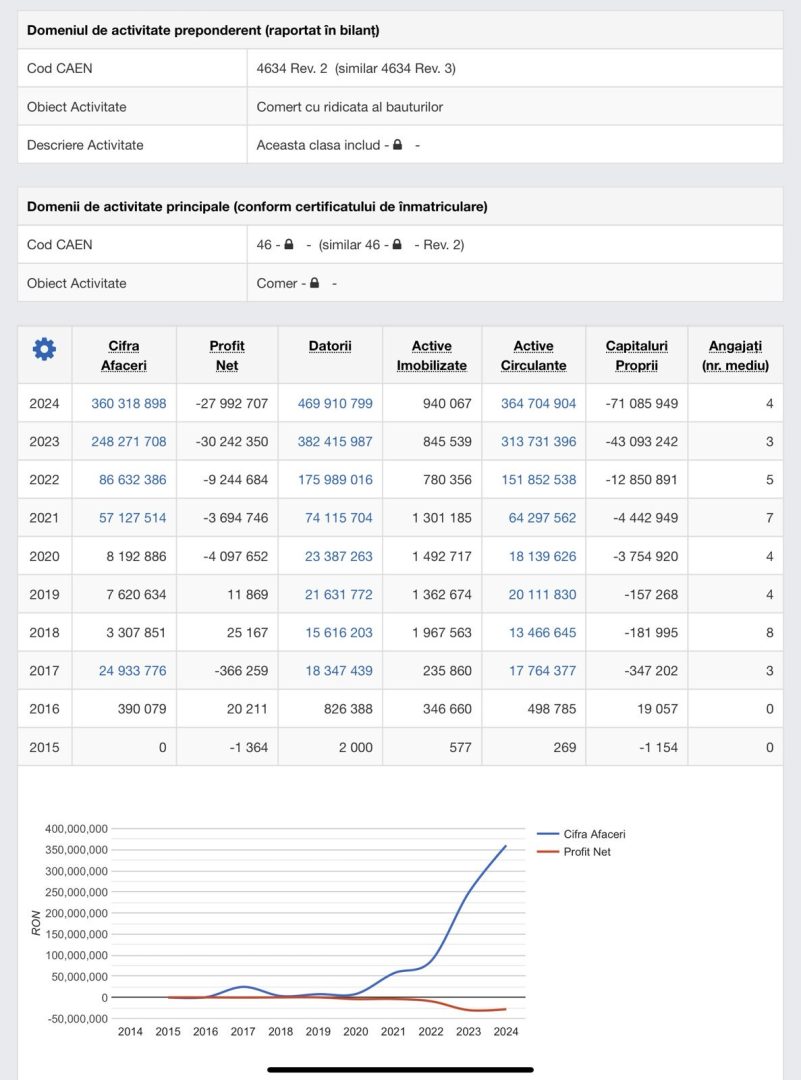Viewport: 801px width, 1080px height.
Task: Select 2024 equity value -71 085 949
Action: click(642, 404)
